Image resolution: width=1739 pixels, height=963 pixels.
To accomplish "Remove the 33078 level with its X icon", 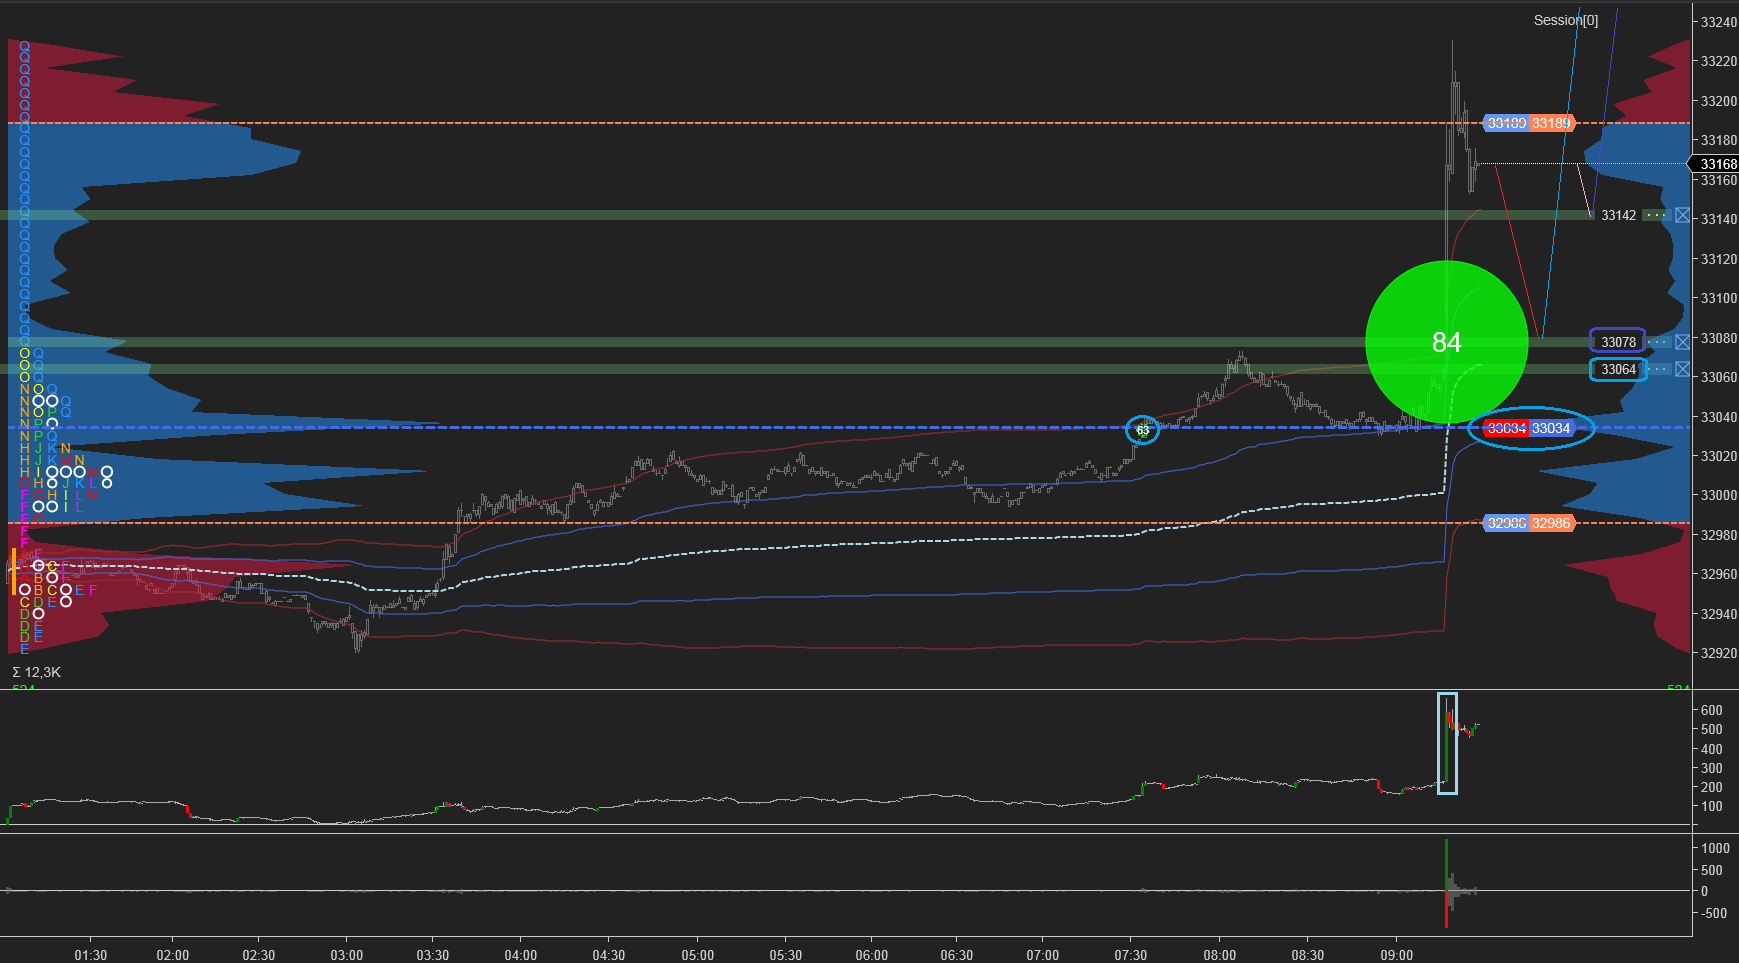I will (x=1682, y=342).
